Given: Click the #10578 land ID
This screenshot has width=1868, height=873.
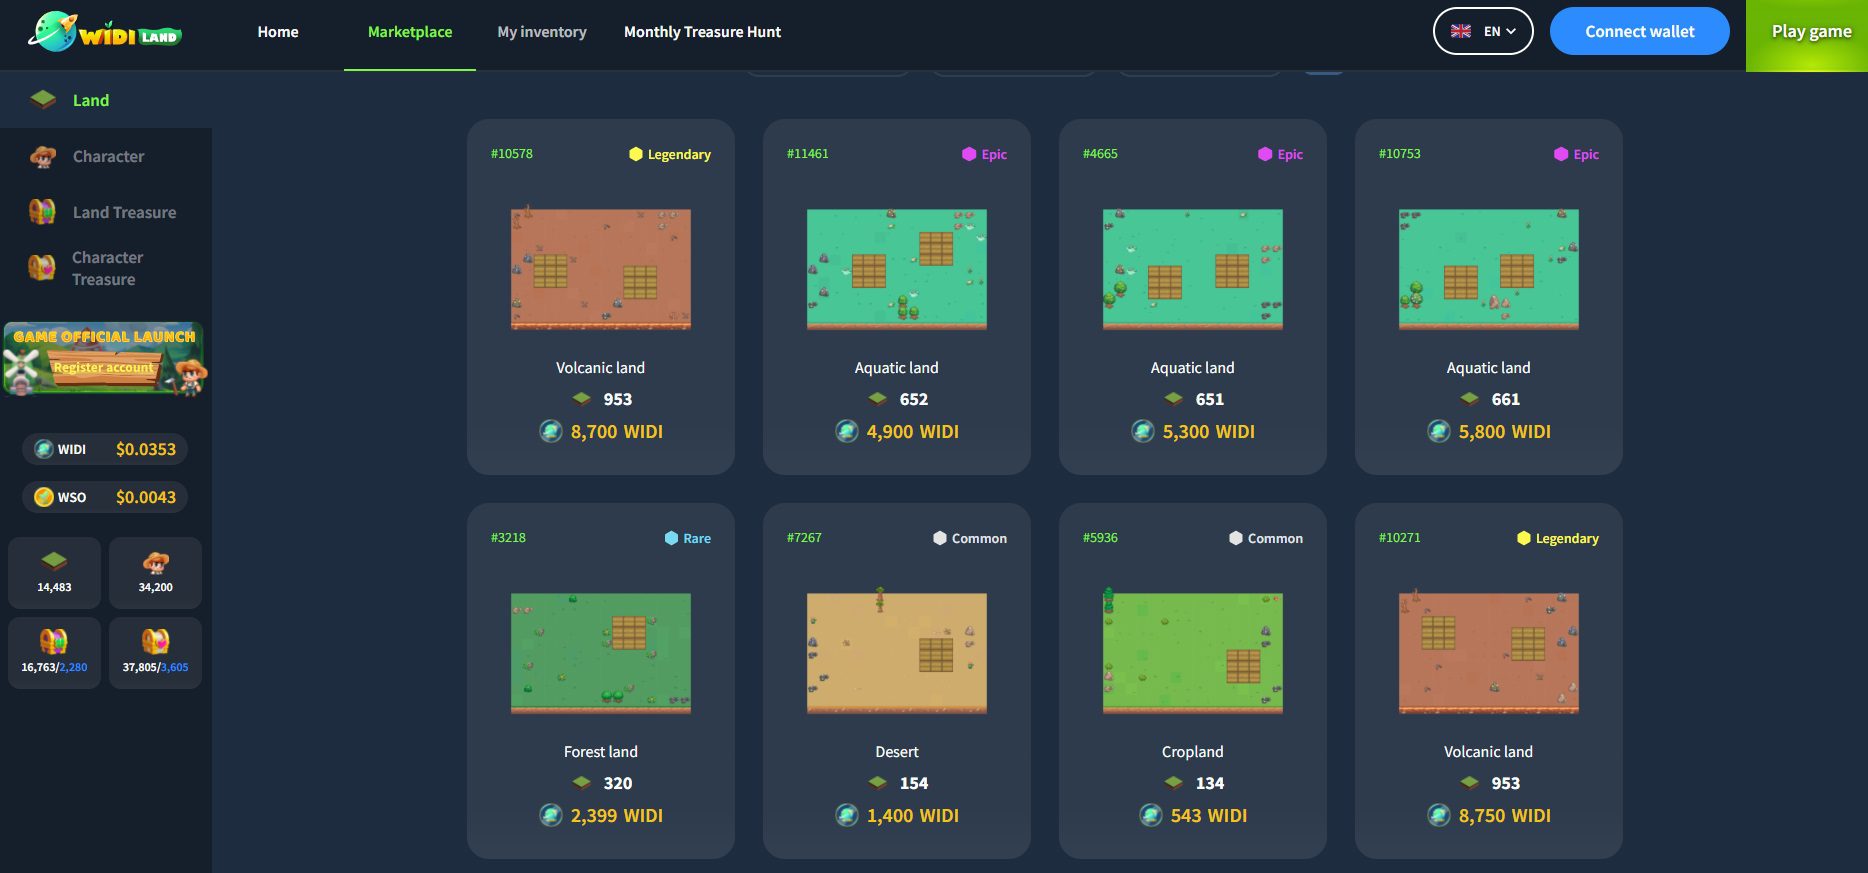Looking at the screenshot, I should pyautogui.click(x=512, y=154).
